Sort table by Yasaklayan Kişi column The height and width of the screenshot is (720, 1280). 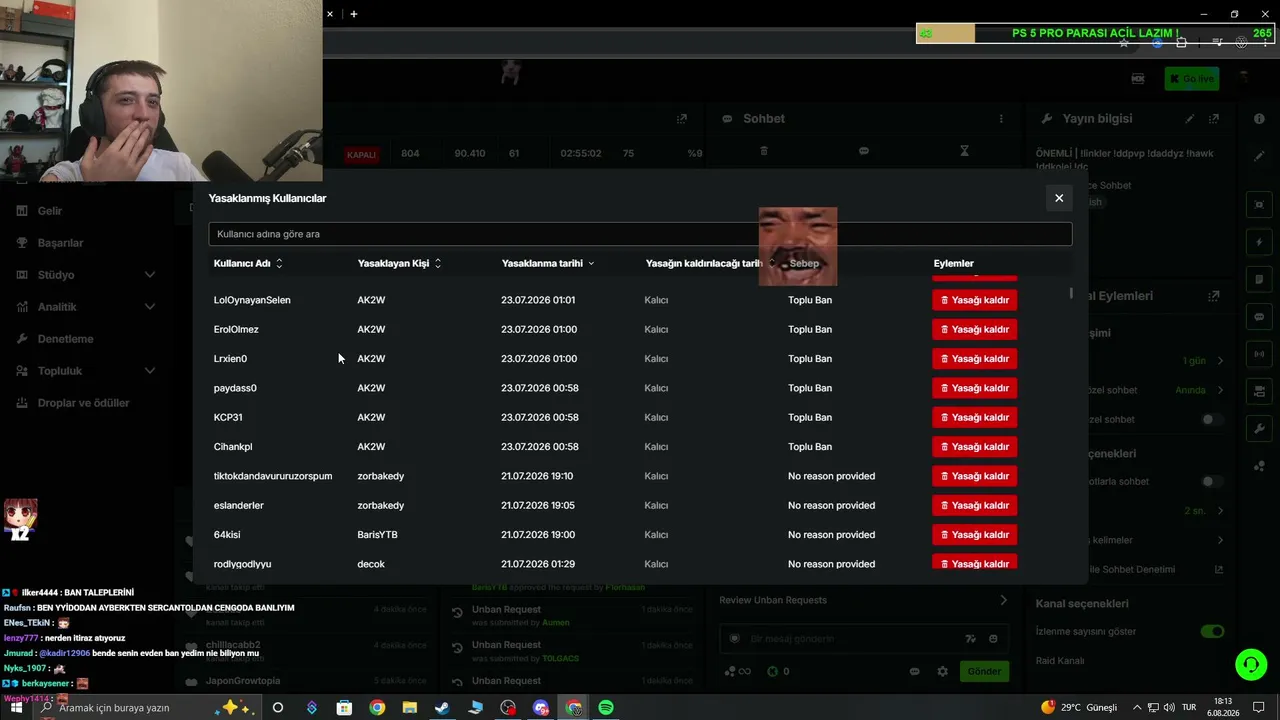[399, 263]
